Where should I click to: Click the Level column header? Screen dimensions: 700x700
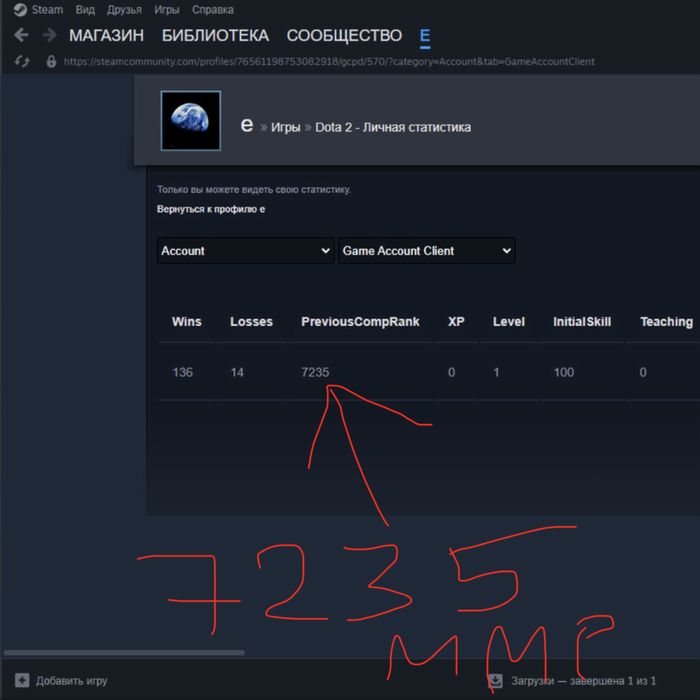pyautogui.click(x=508, y=321)
